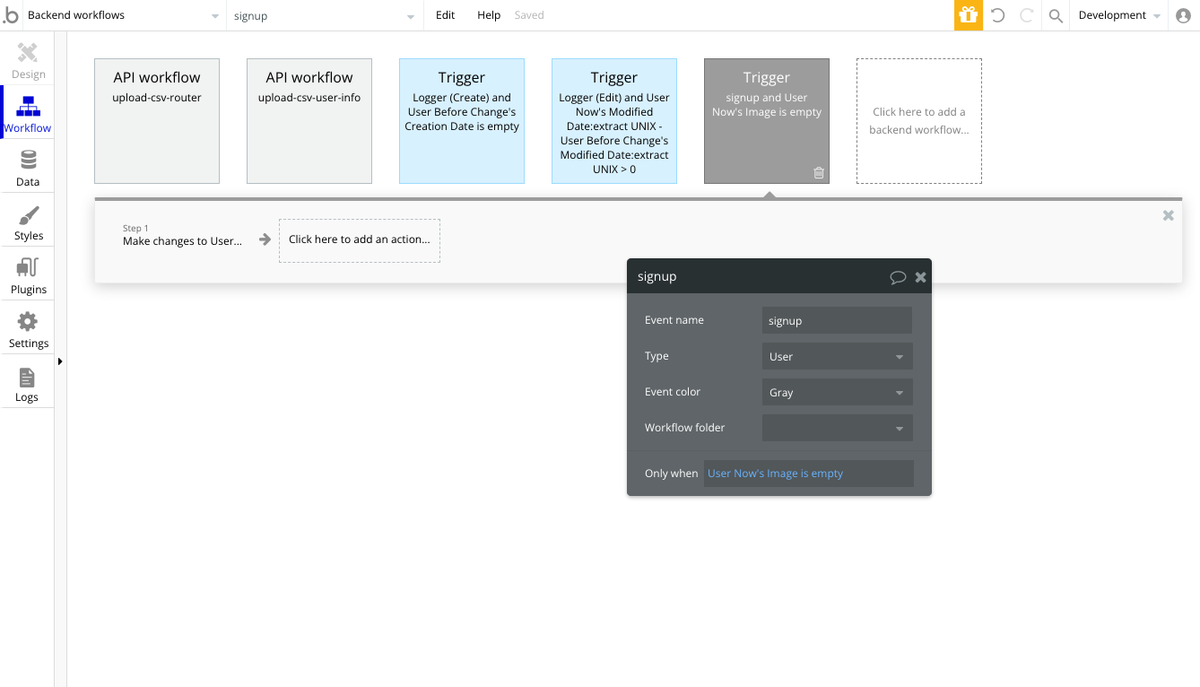Viewport: 1200px width, 687px height.
Task: Open the Logs tab in sidebar
Action: 28,384
